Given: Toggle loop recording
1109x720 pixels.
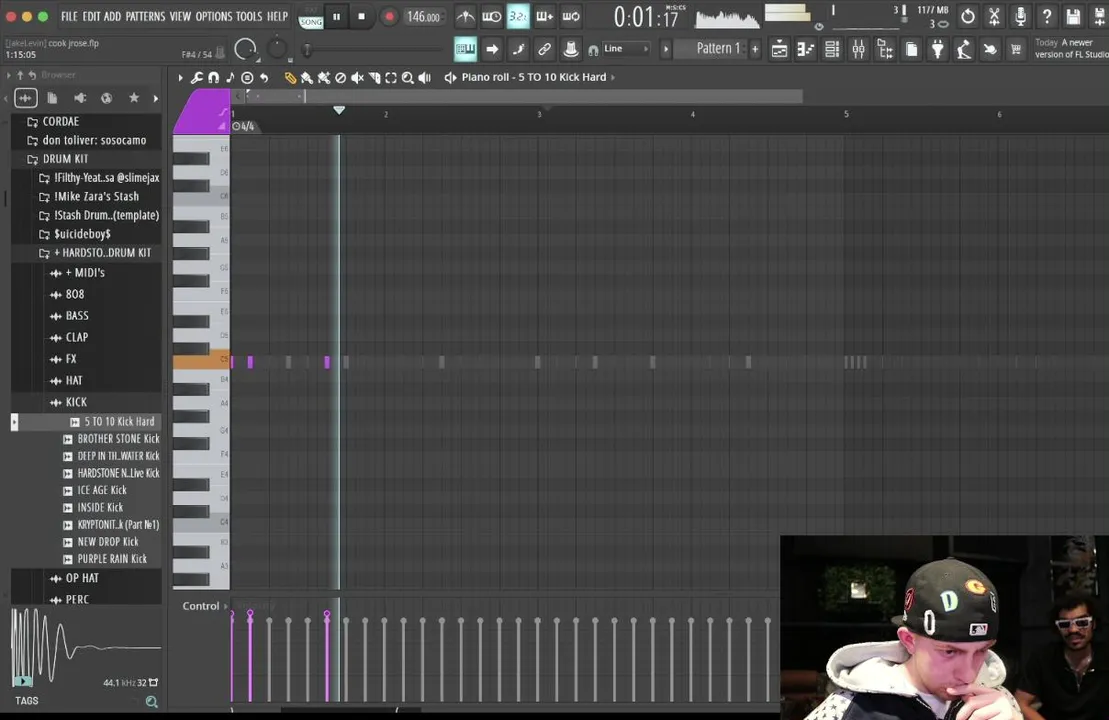Looking at the screenshot, I should (571, 16).
